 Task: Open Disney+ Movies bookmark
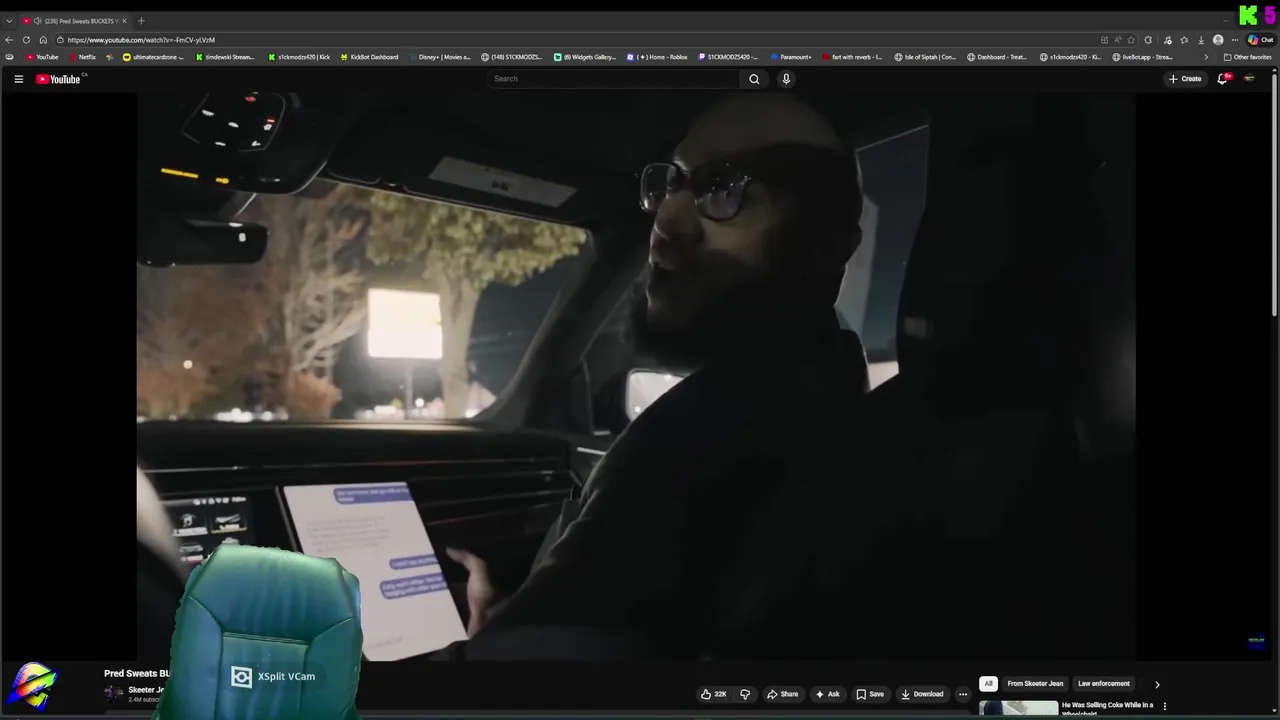point(439,57)
